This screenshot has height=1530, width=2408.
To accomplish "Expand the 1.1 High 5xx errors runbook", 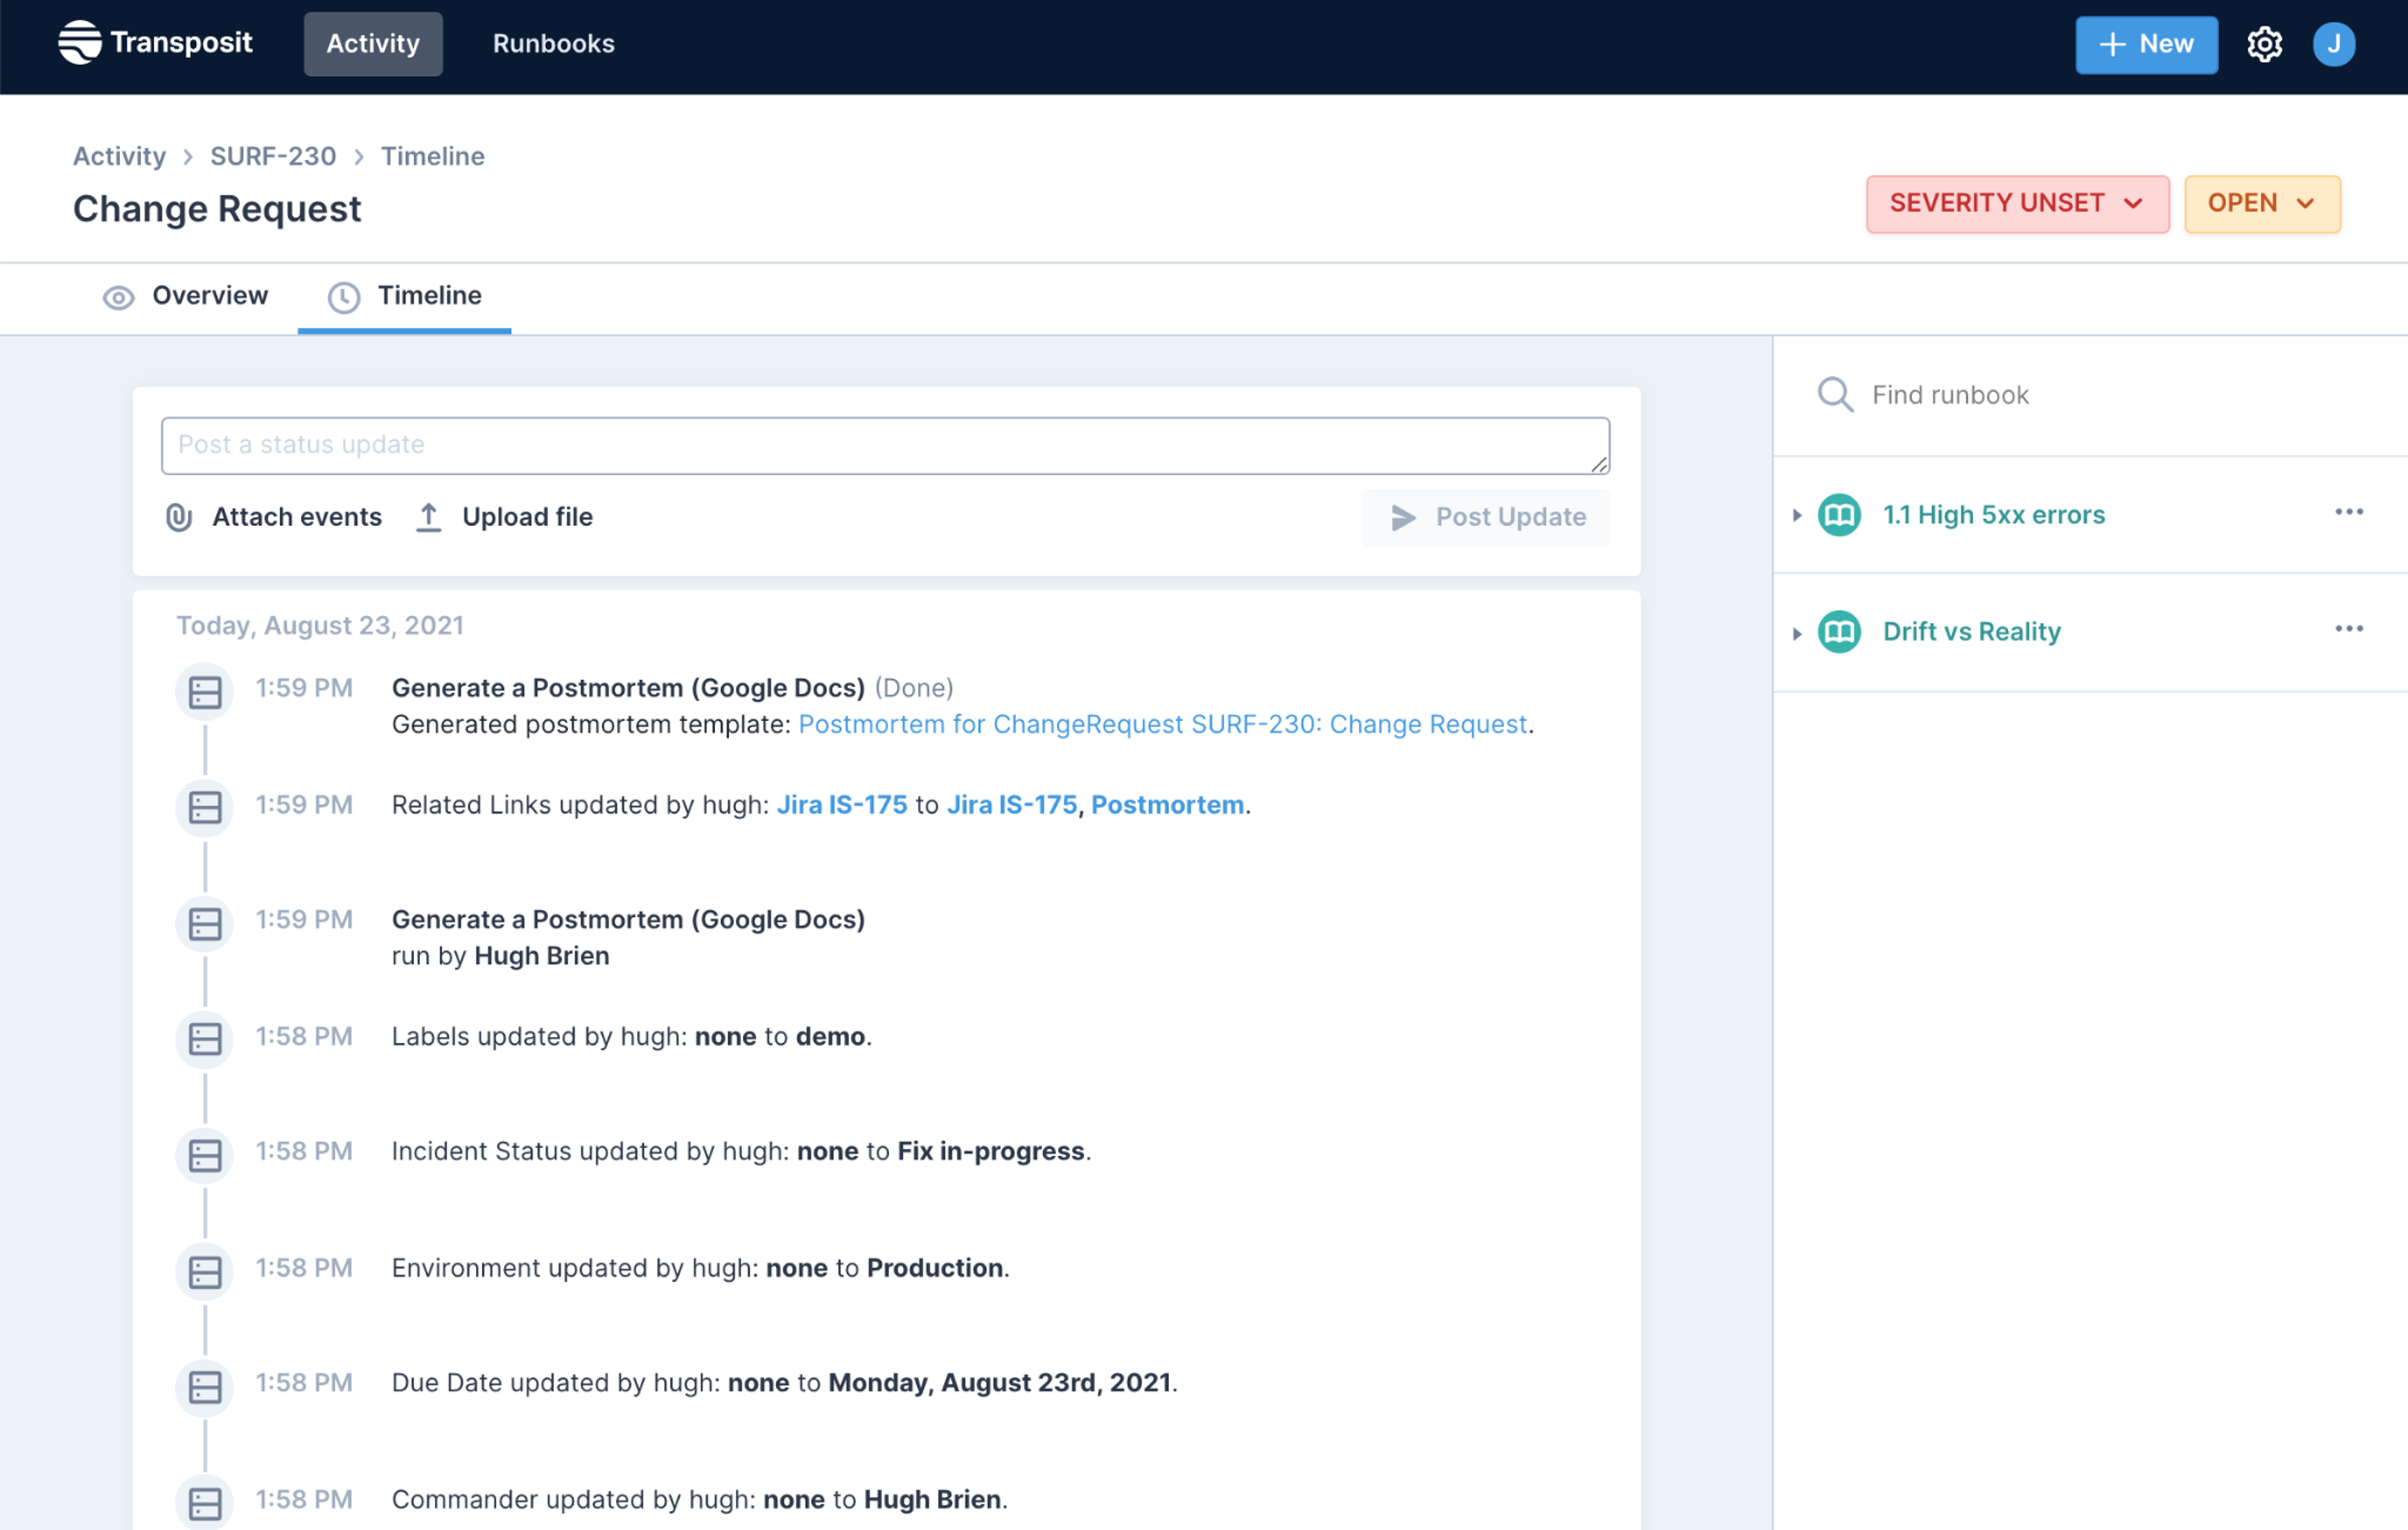I will pyautogui.click(x=1797, y=516).
